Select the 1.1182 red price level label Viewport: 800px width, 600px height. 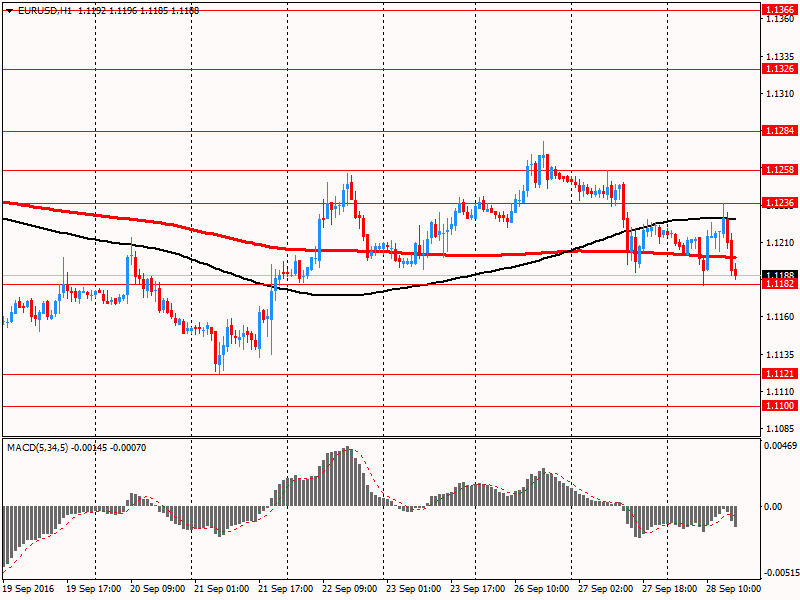pos(779,284)
